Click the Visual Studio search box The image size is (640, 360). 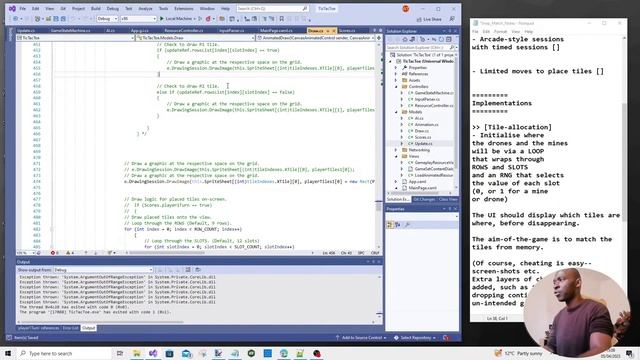click(x=272, y=9)
